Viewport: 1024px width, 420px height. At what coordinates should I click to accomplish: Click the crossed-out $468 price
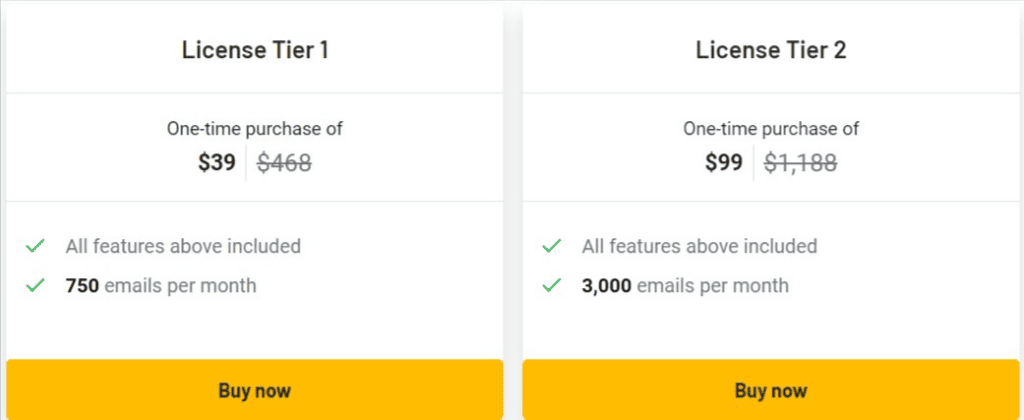click(x=284, y=163)
